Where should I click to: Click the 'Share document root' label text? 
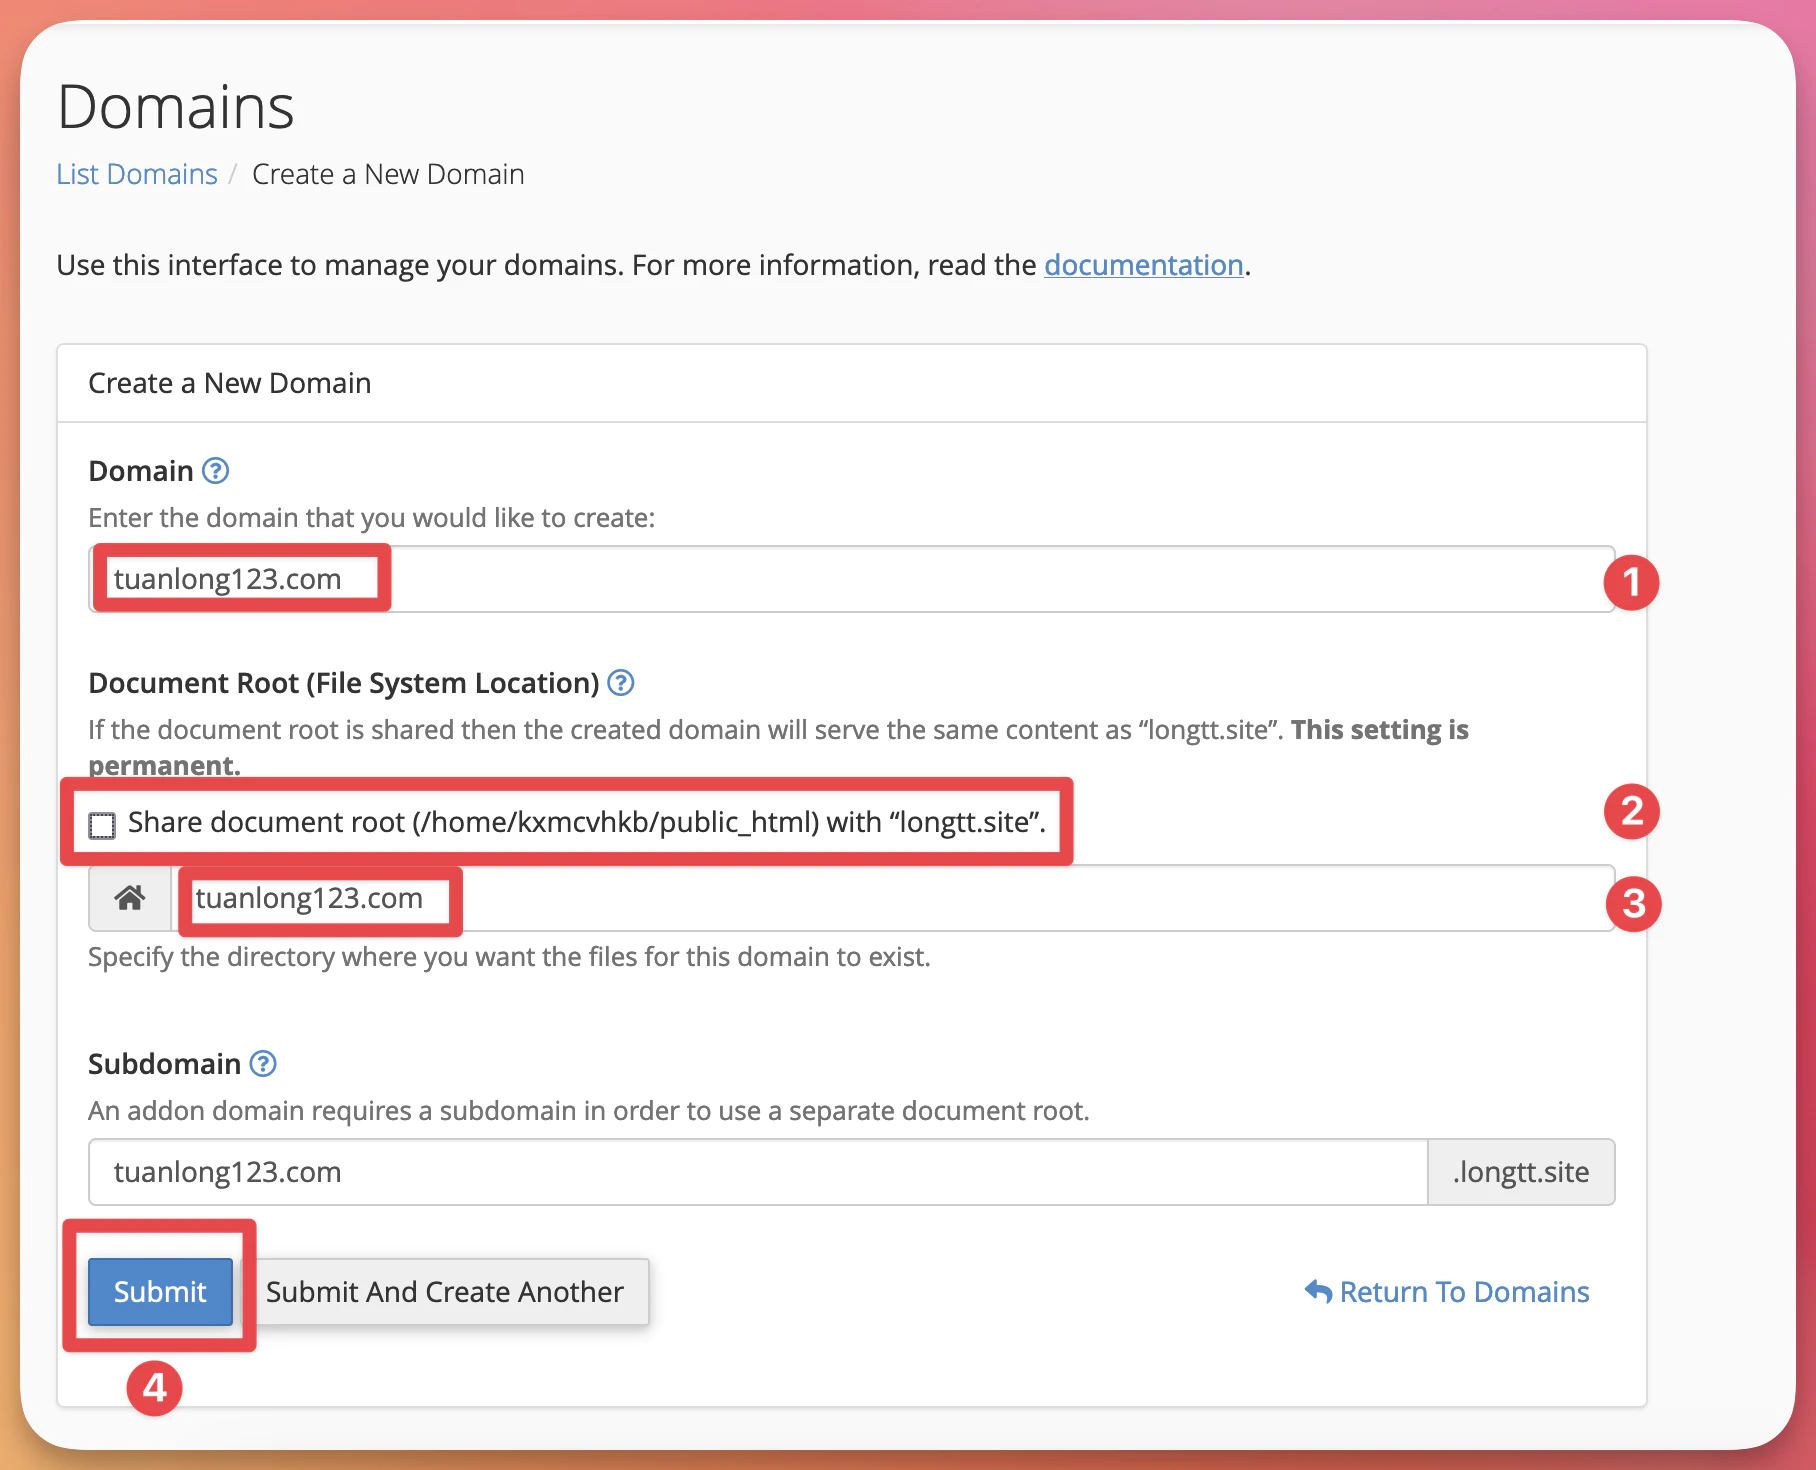[x=586, y=822]
